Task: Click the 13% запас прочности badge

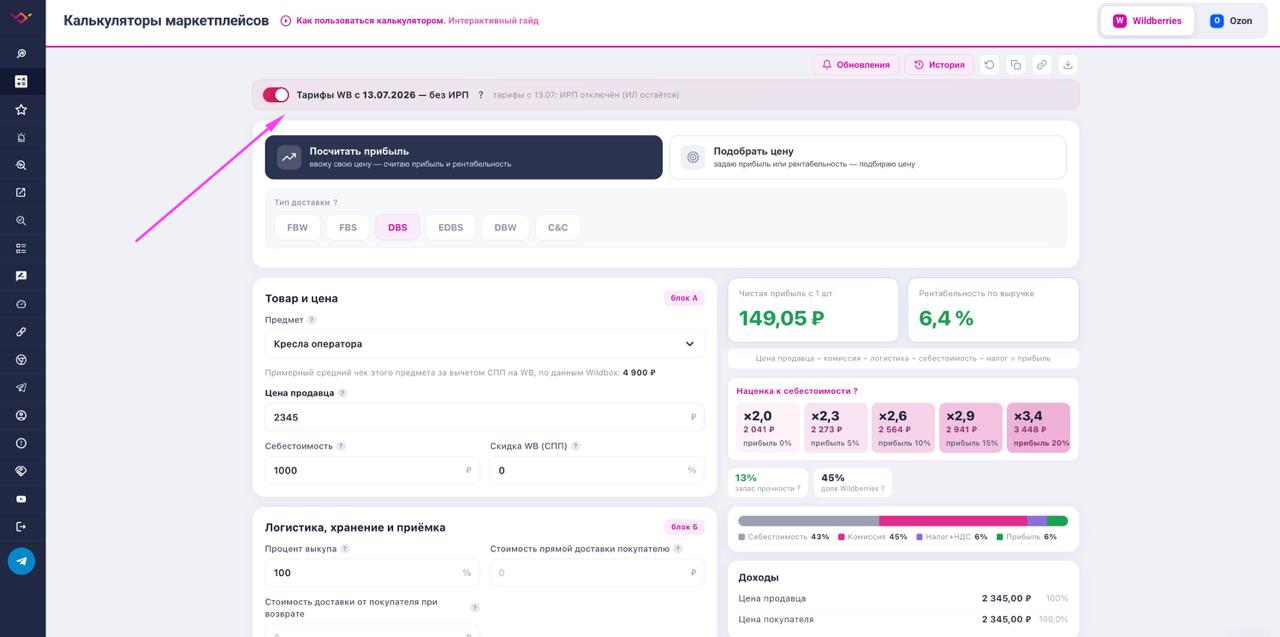Action: (768, 483)
